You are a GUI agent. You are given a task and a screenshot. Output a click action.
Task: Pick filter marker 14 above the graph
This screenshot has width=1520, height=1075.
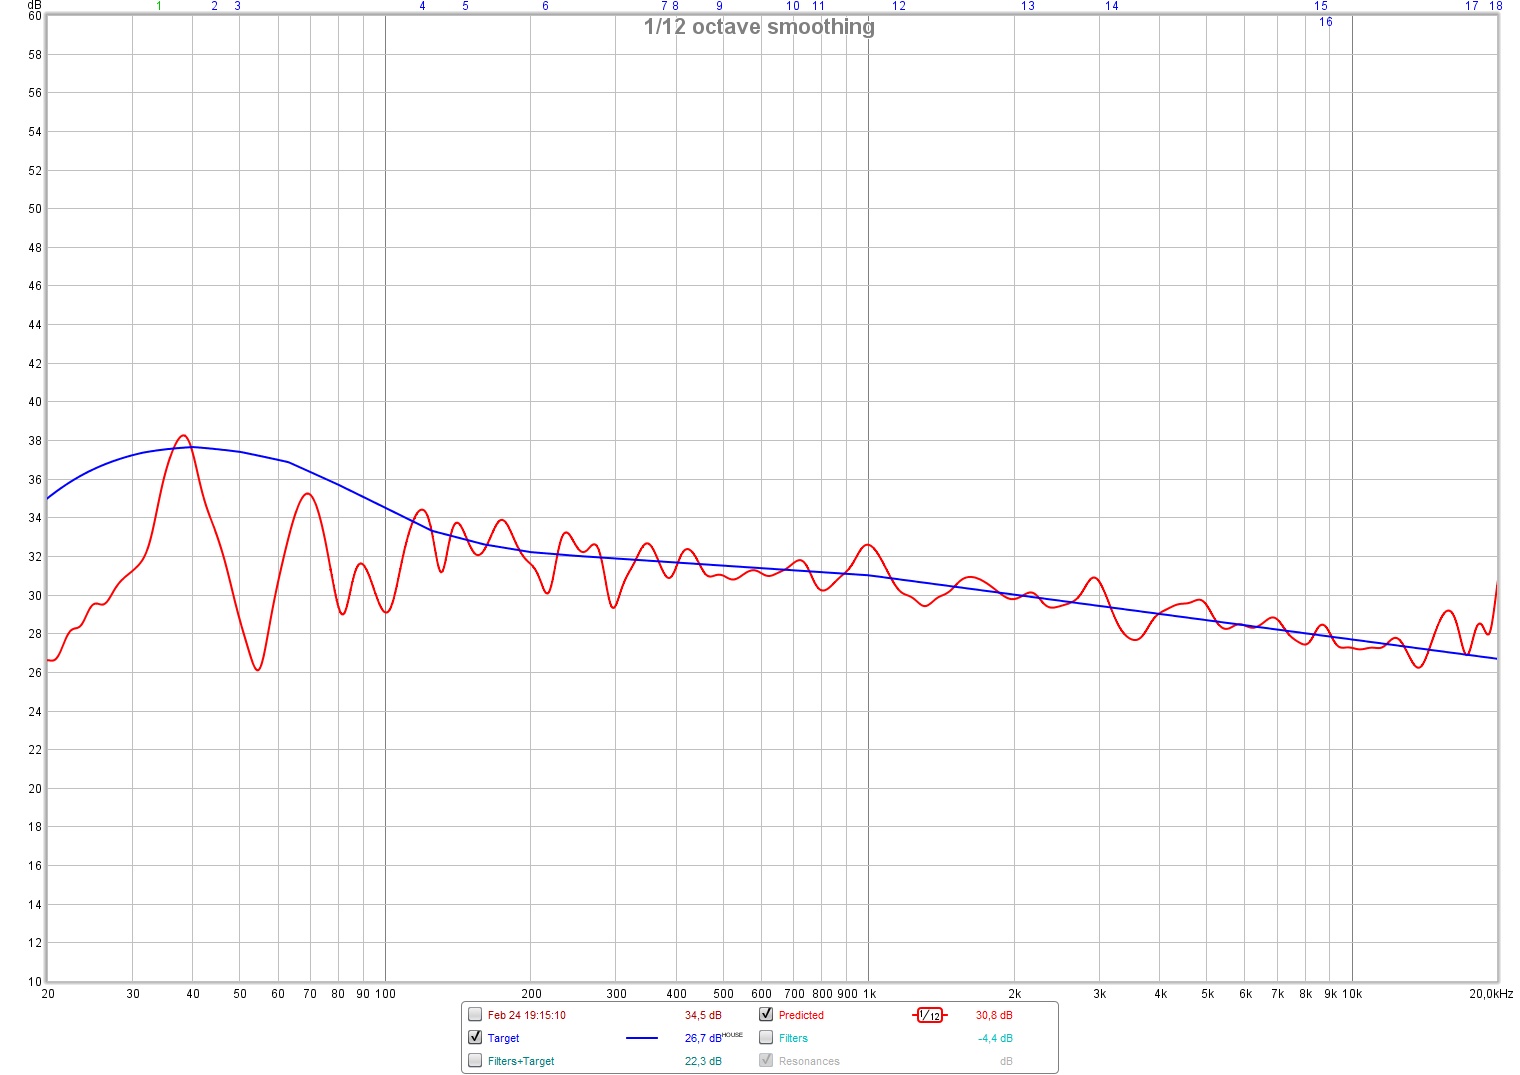[1111, 6]
